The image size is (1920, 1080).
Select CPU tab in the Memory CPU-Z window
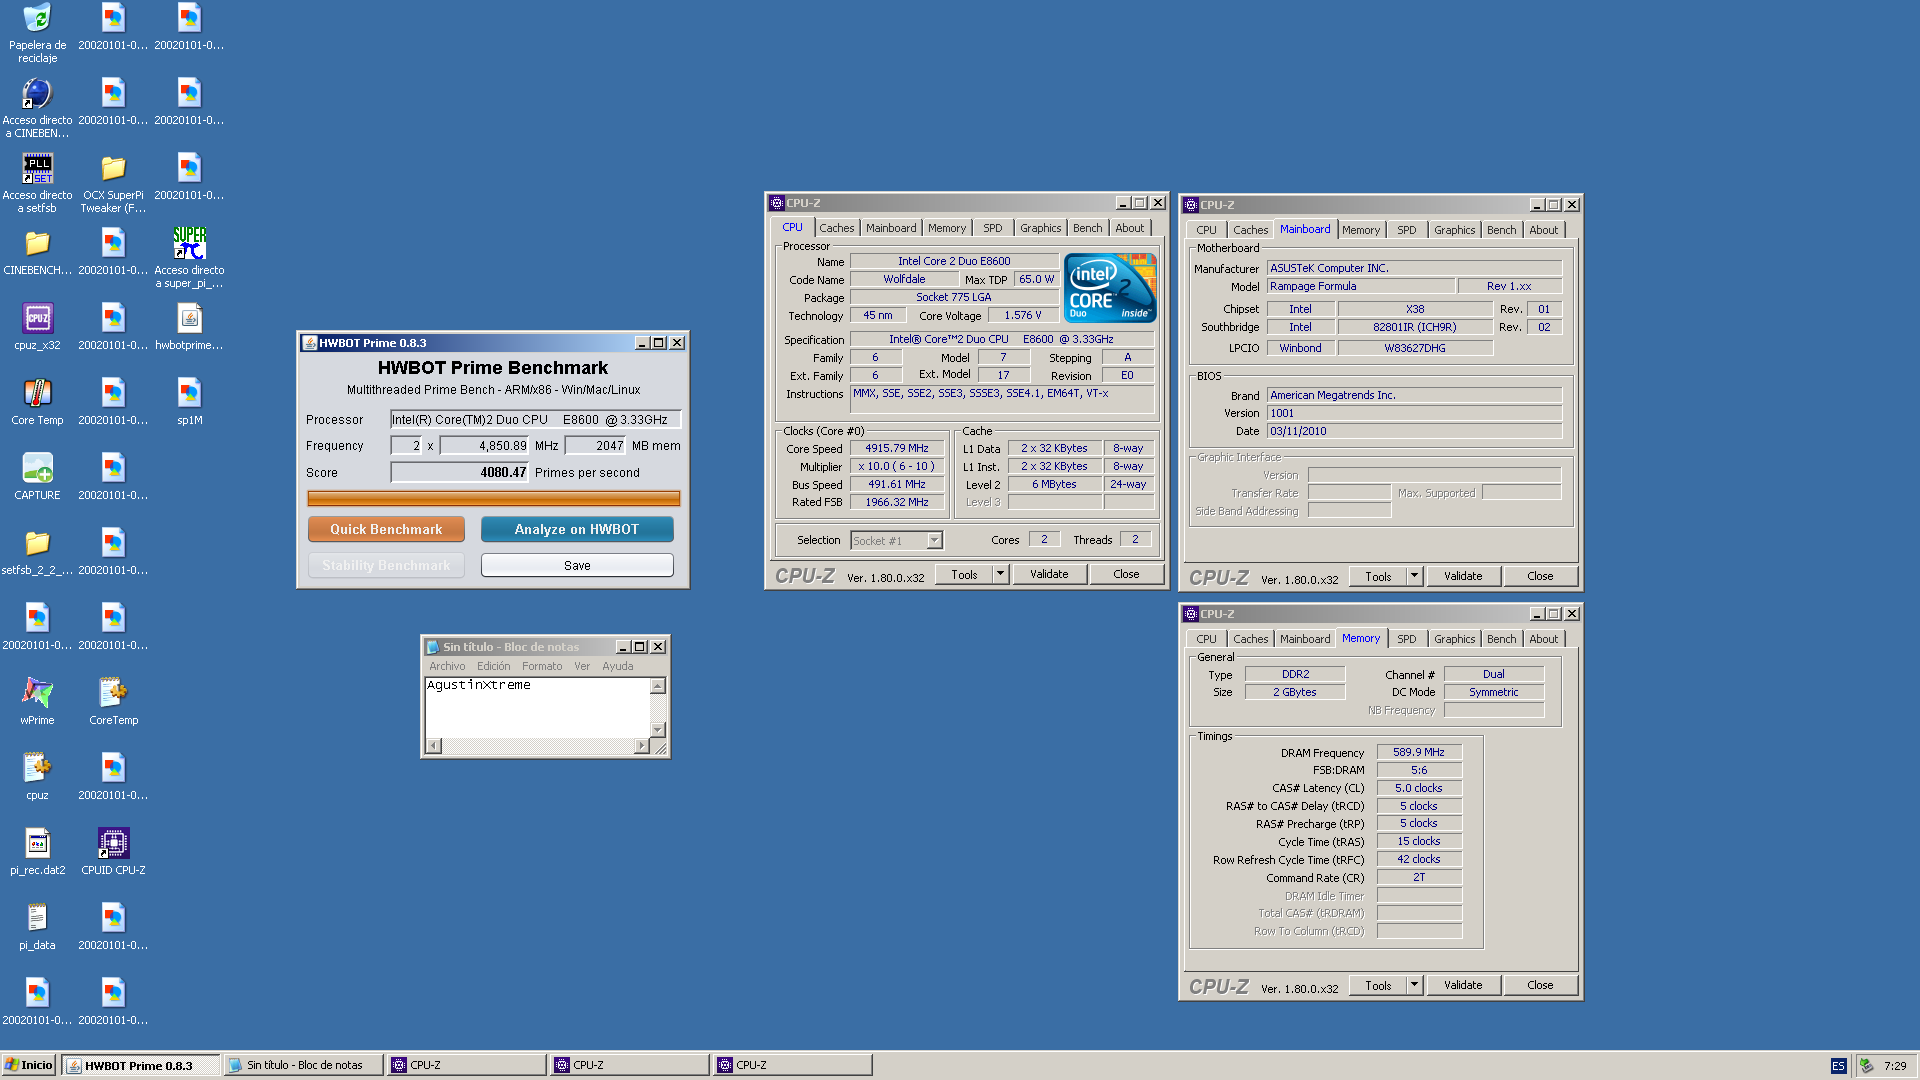point(1206,639)
